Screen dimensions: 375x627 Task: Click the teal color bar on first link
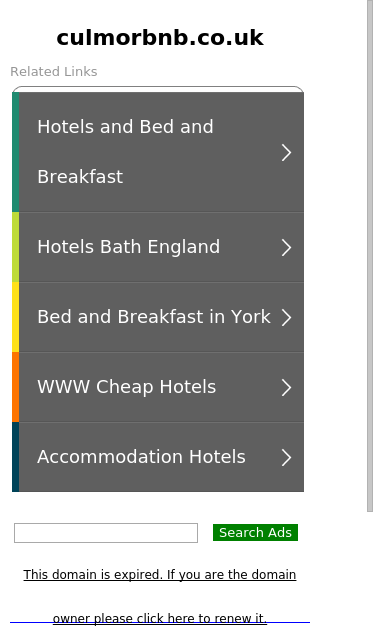click(x=16, y=152)
